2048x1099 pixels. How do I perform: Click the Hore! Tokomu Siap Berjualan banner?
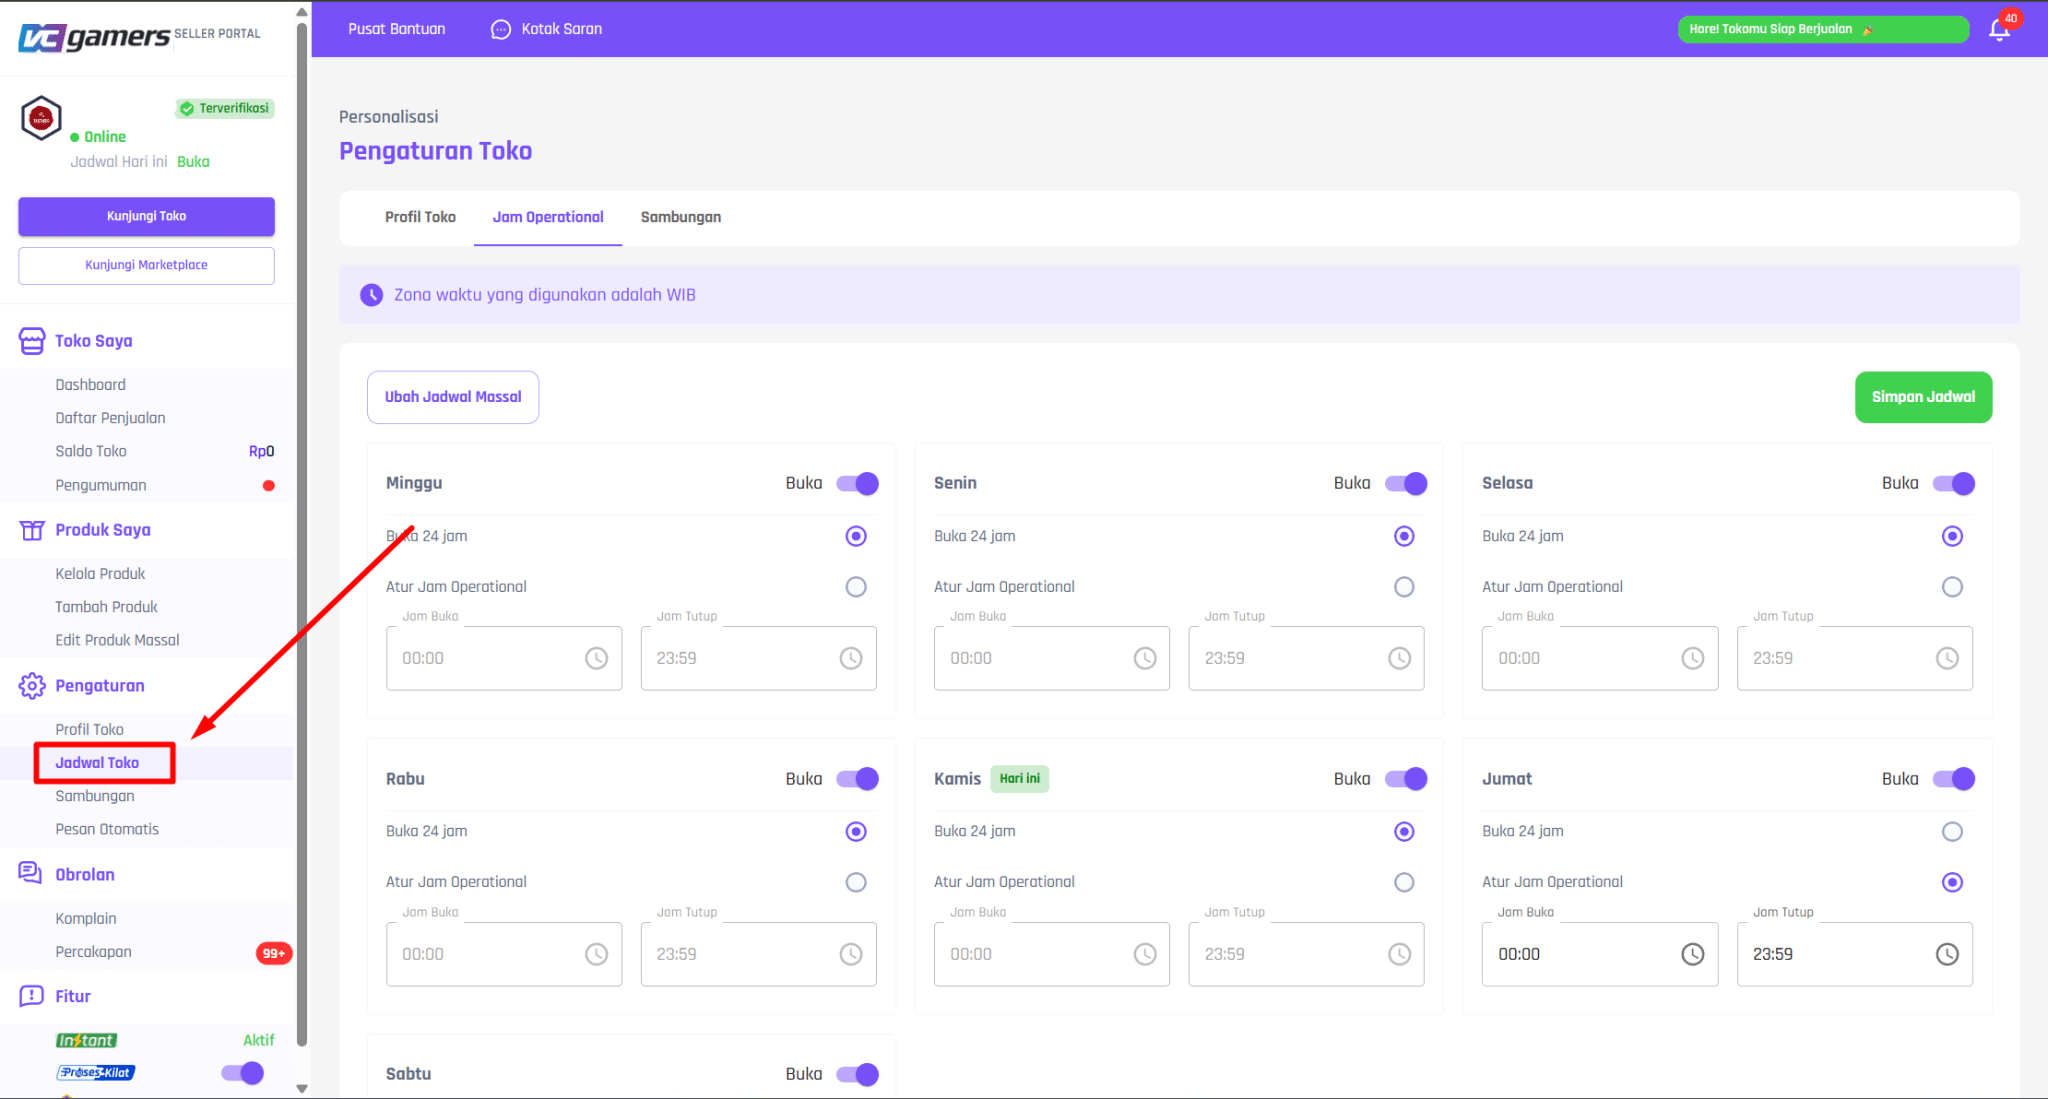coord(1823,29)
